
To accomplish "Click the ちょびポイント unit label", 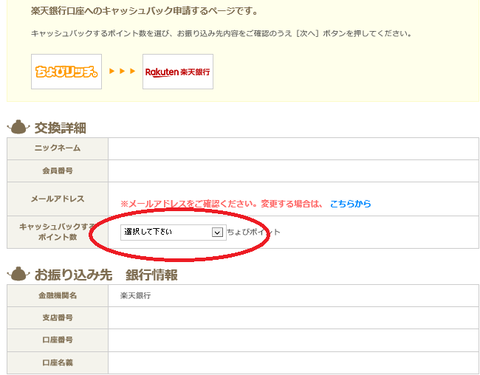I will pyautogui.click(x=254, y=232).
